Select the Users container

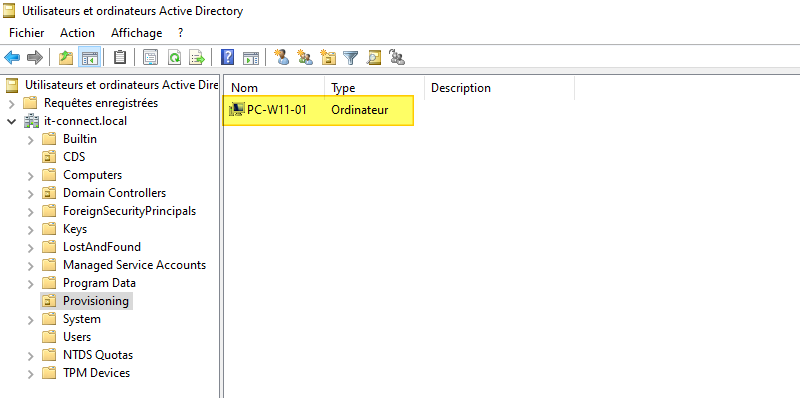77,337
